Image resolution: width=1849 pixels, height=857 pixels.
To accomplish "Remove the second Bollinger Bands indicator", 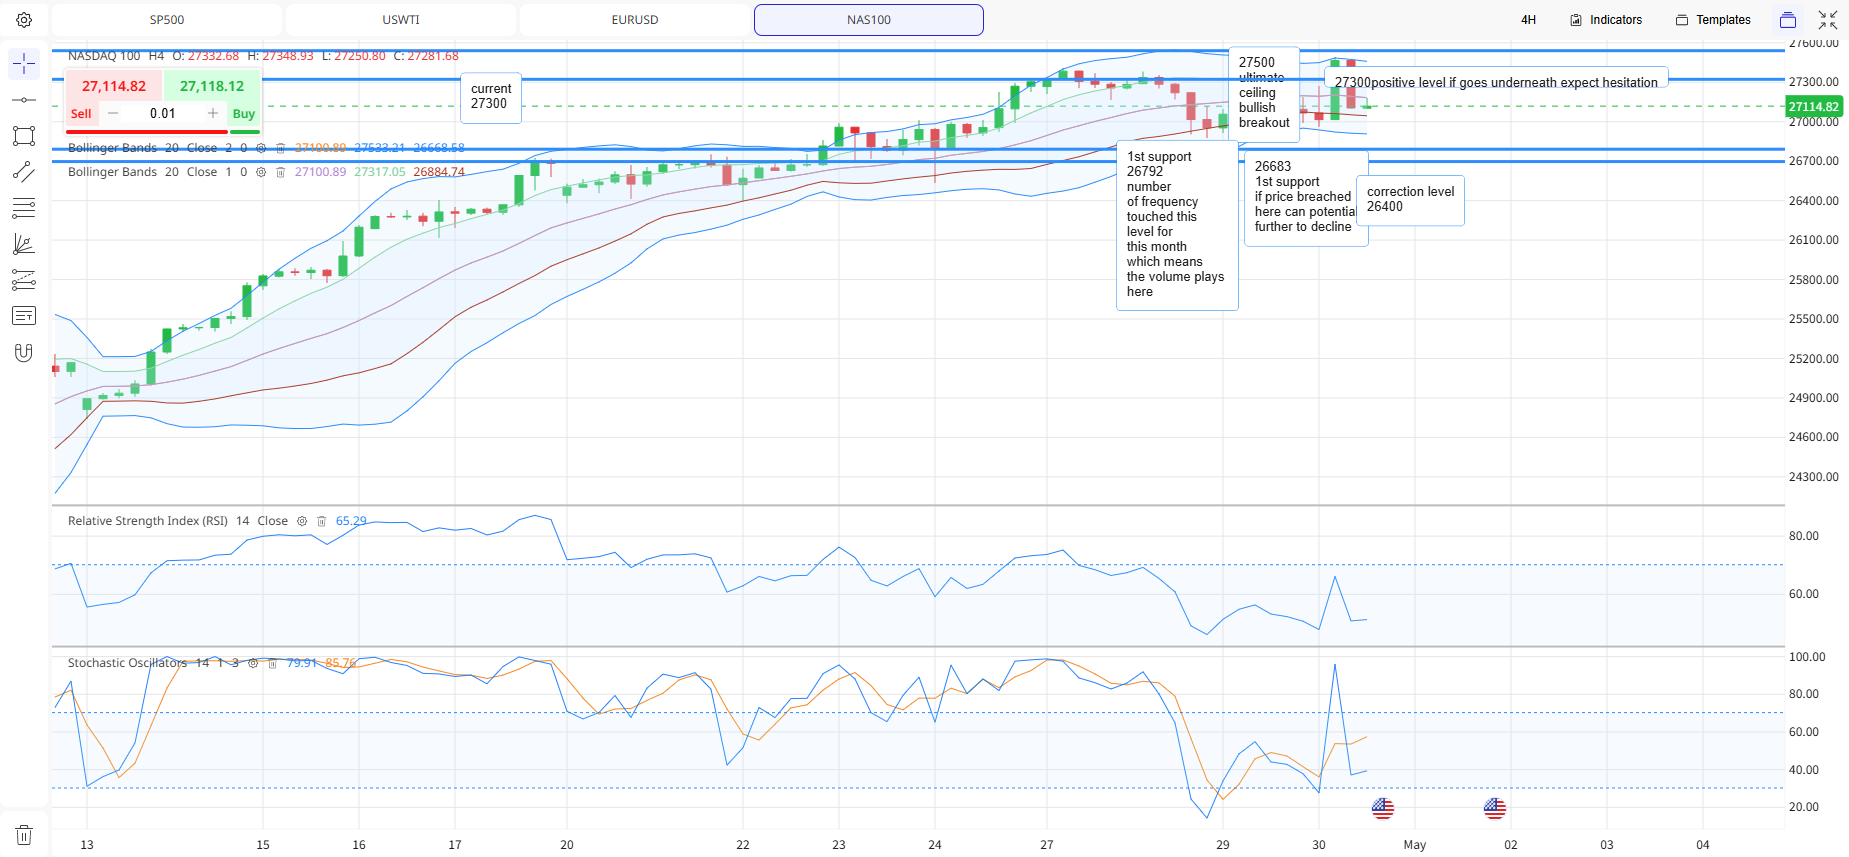I will click(x=281, y=172).
